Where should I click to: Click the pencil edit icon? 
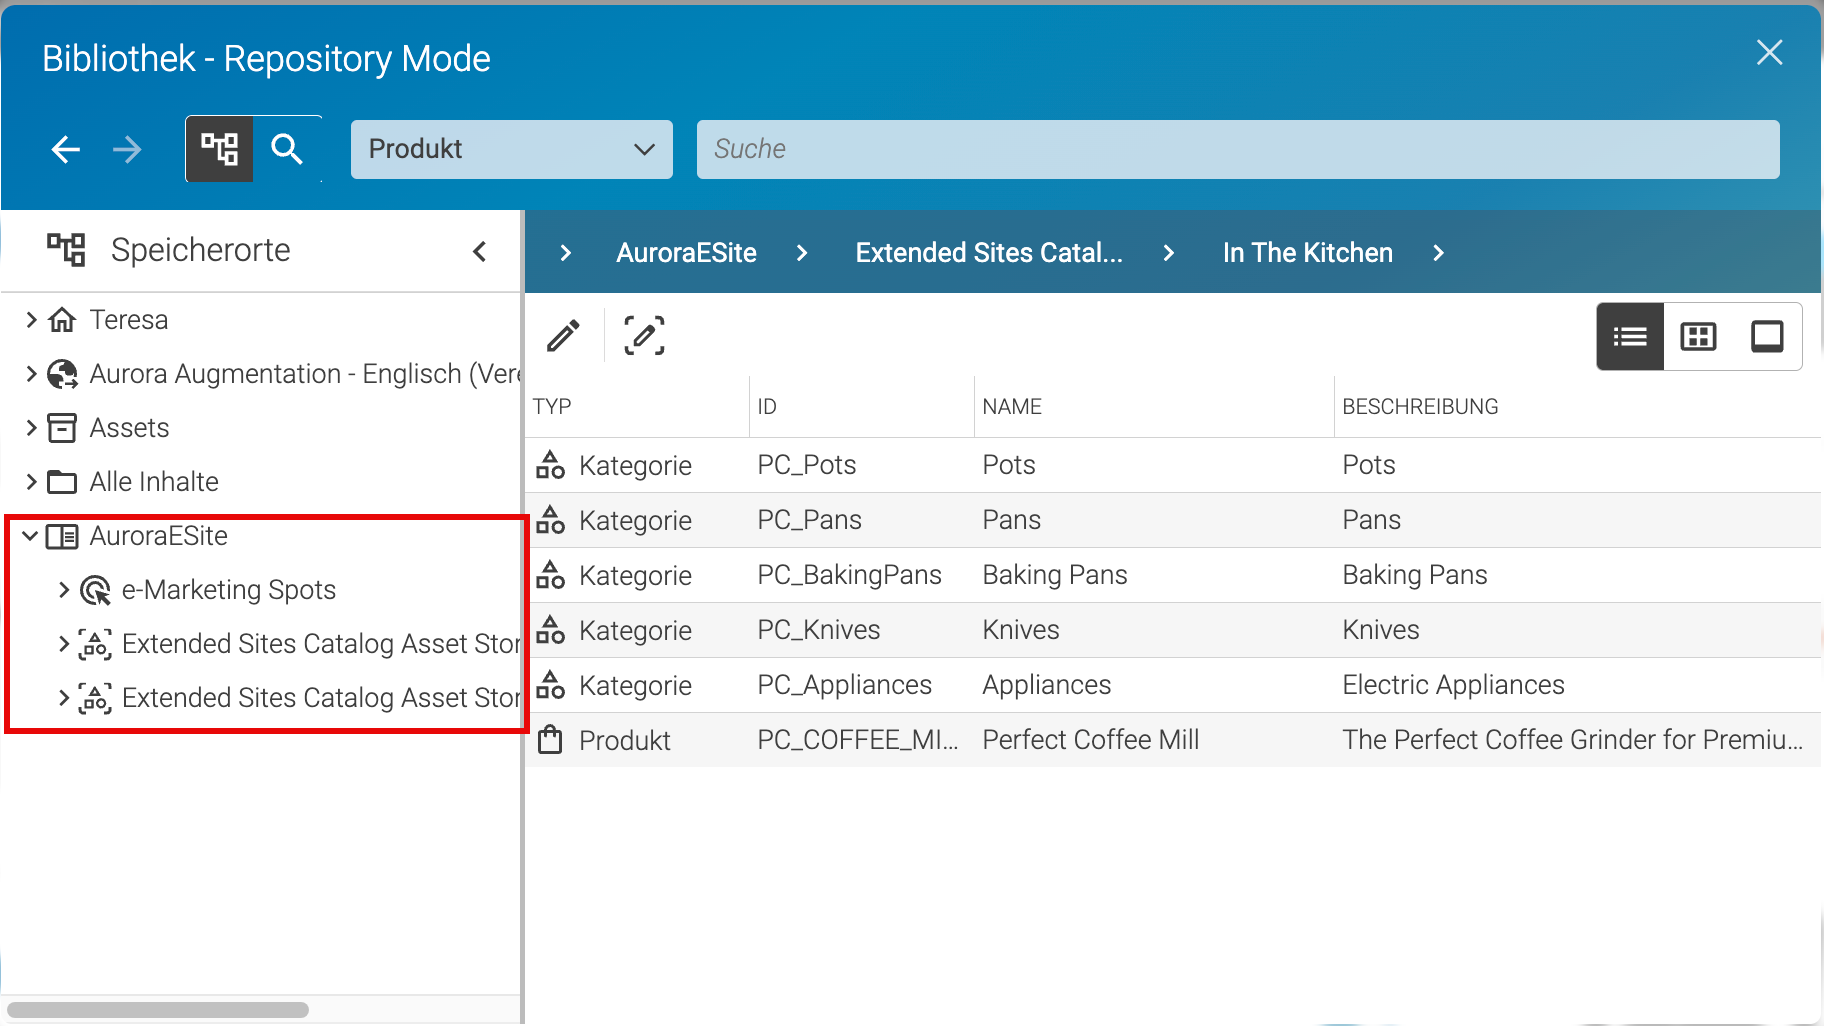(564, 336)
